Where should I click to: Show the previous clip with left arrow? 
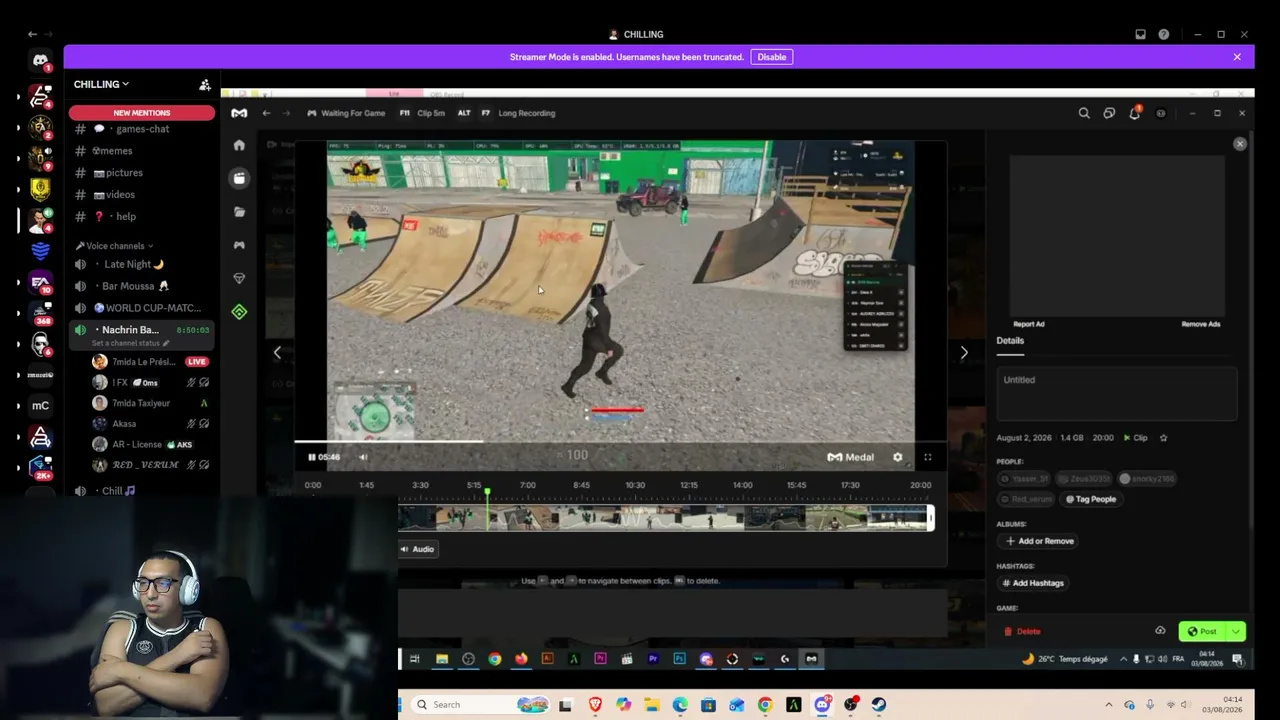point(277,352)
